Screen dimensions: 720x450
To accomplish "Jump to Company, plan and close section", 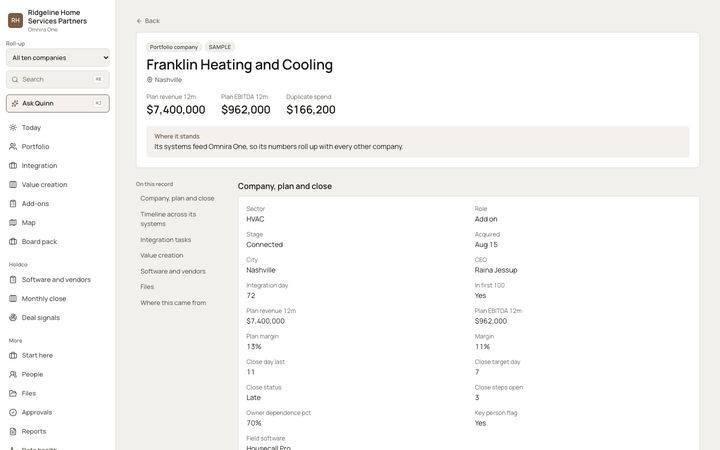I will click(177, 198).
